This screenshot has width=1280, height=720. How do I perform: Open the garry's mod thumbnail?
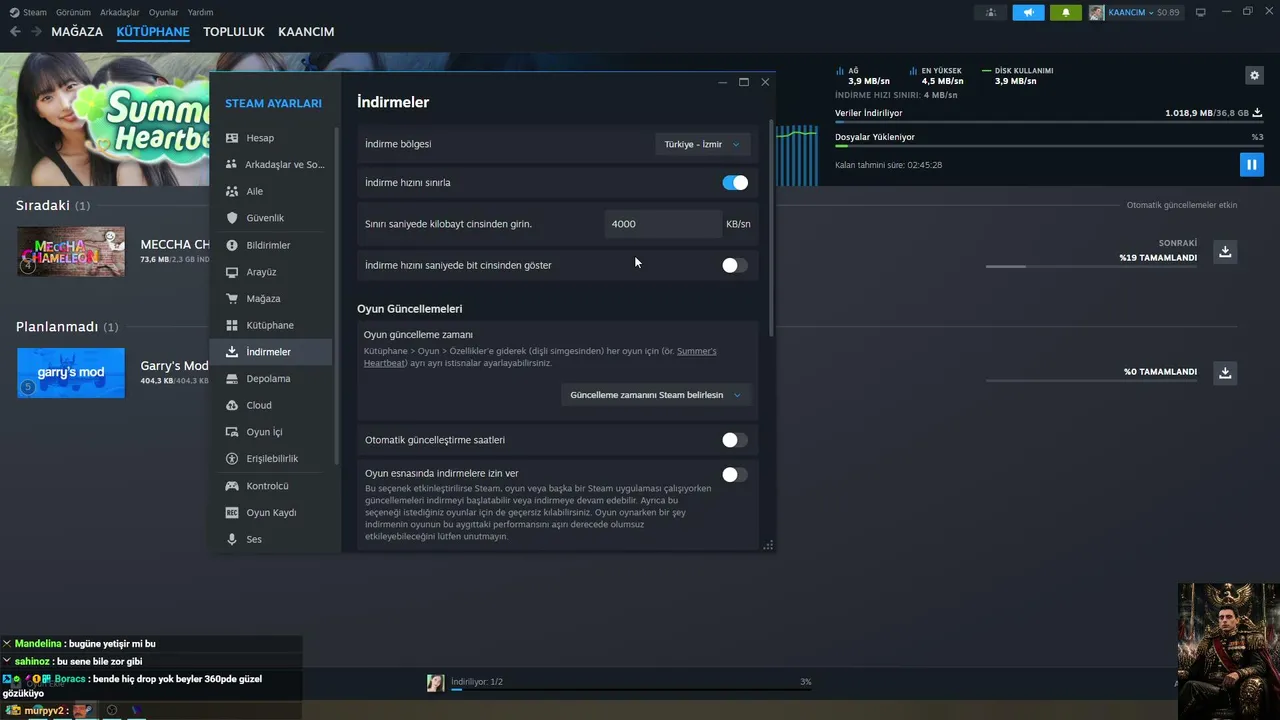71,373
